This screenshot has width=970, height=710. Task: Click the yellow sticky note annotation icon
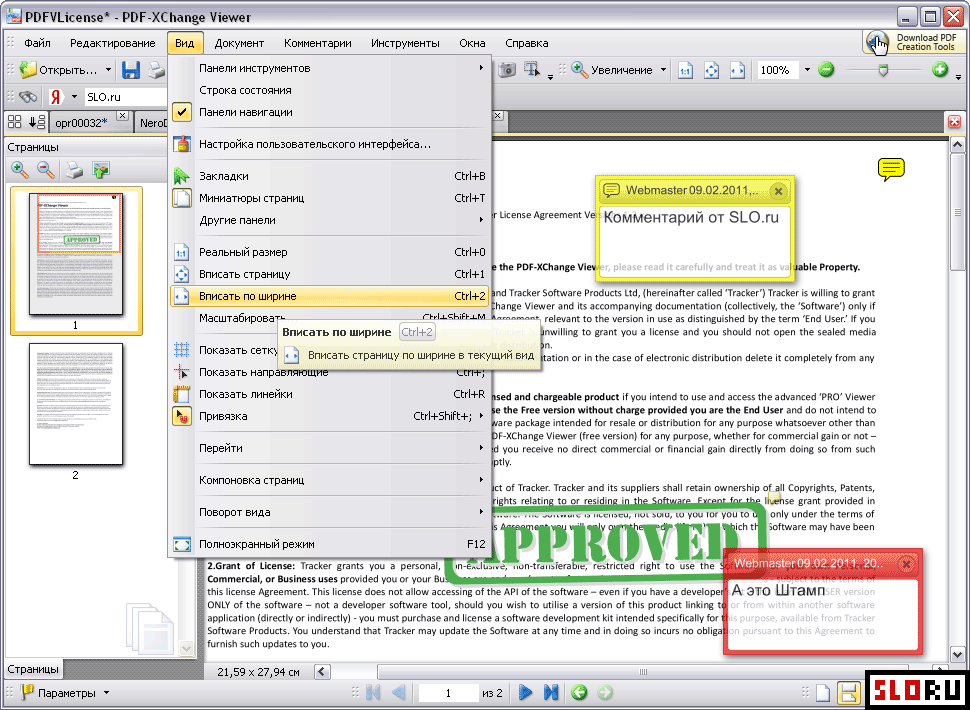[891, 169]
